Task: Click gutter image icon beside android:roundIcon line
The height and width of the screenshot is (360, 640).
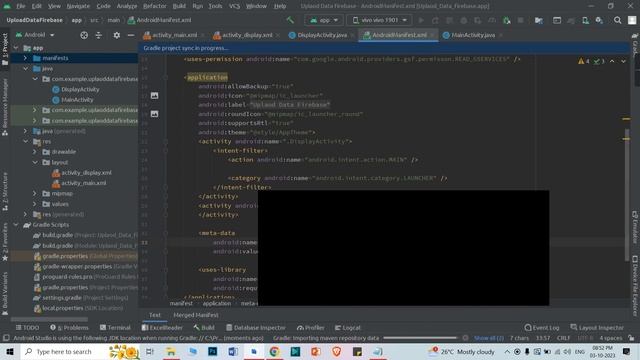Action: 154,114
